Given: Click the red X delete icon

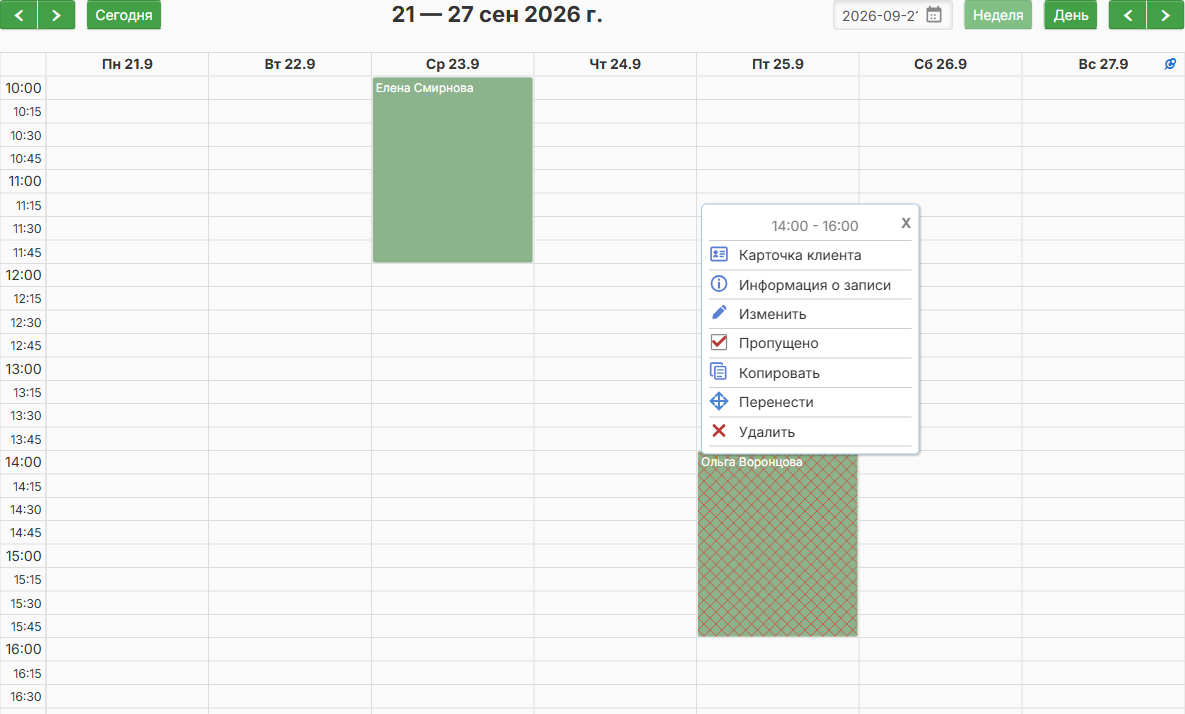Looking at the screenshot, I should [x=719, y=431].
